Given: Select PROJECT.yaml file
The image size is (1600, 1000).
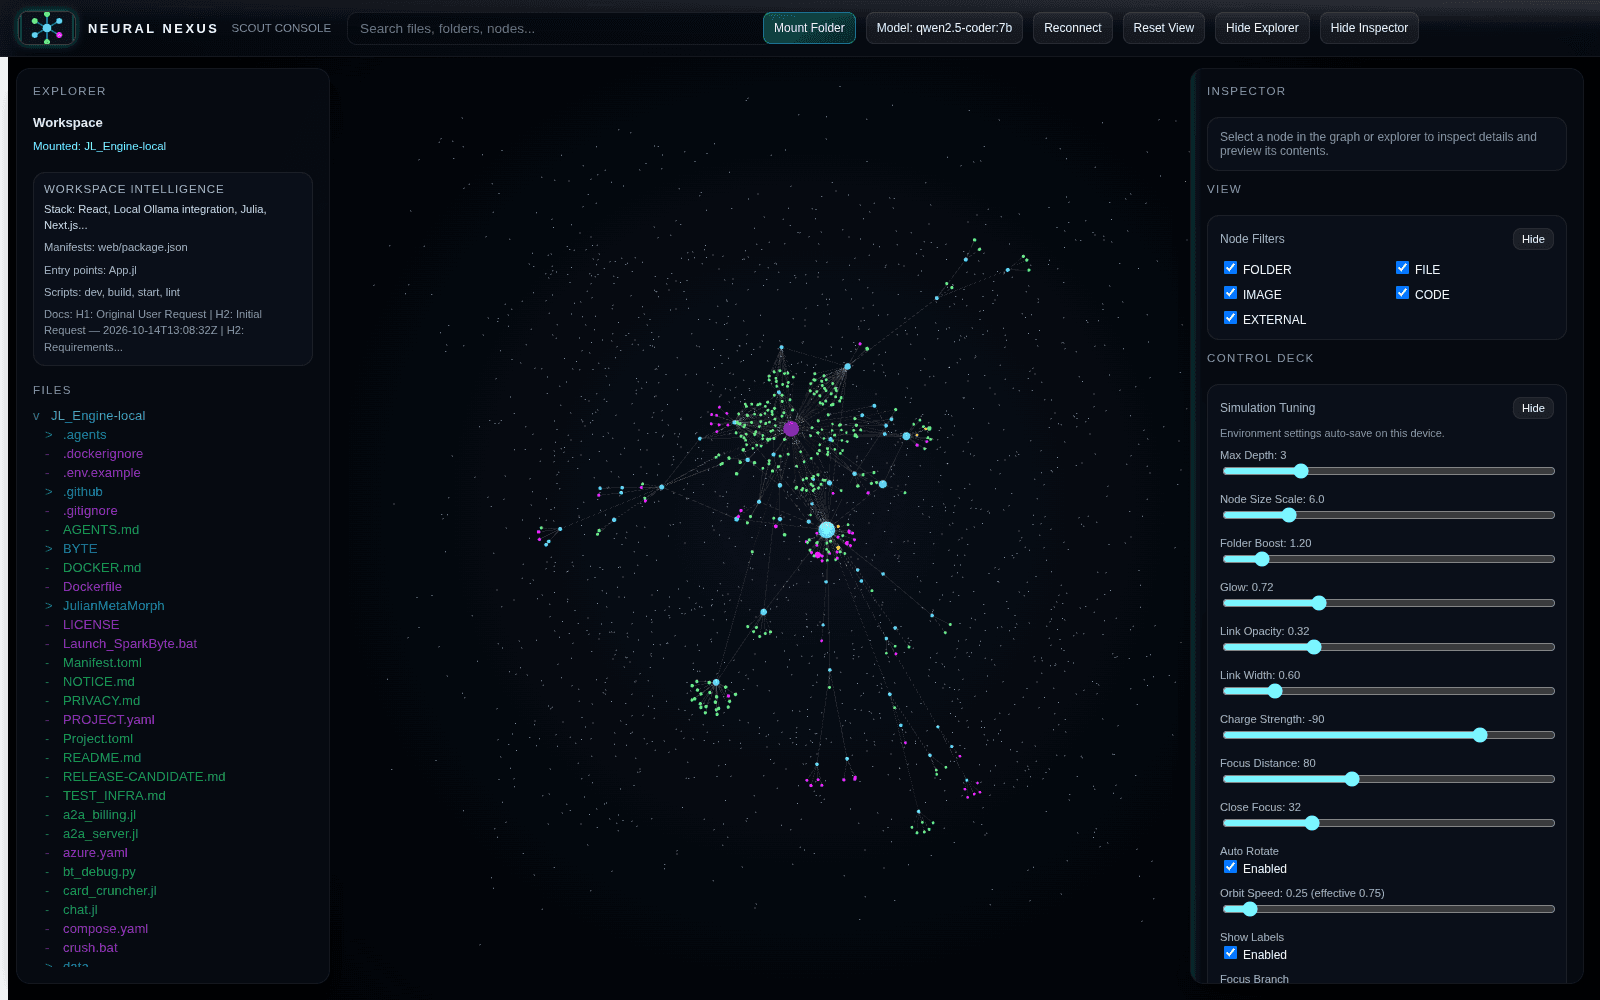Looking at the screenshot, I should [x=108, y=720].
